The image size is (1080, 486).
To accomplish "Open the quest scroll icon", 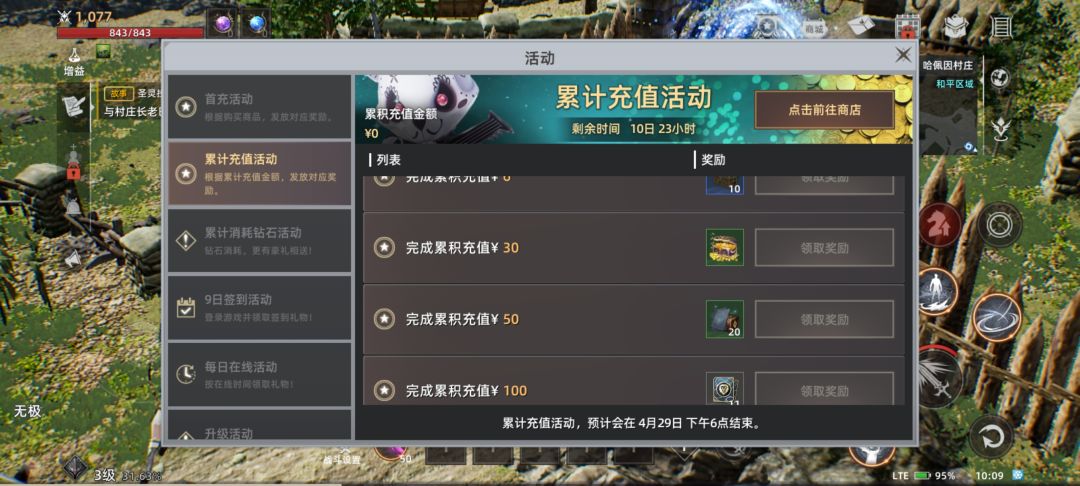I will 74,105.
